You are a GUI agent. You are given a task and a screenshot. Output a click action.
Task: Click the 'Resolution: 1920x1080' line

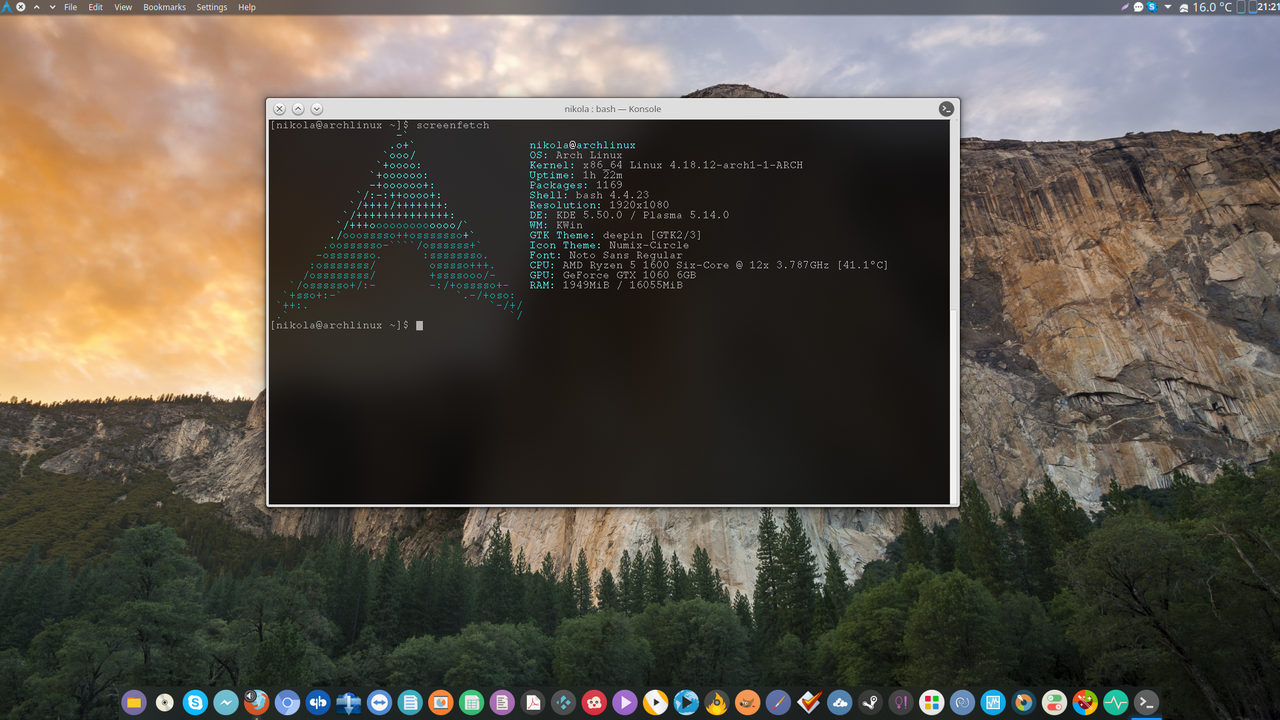pyautogui.click(x=599, y=205)
